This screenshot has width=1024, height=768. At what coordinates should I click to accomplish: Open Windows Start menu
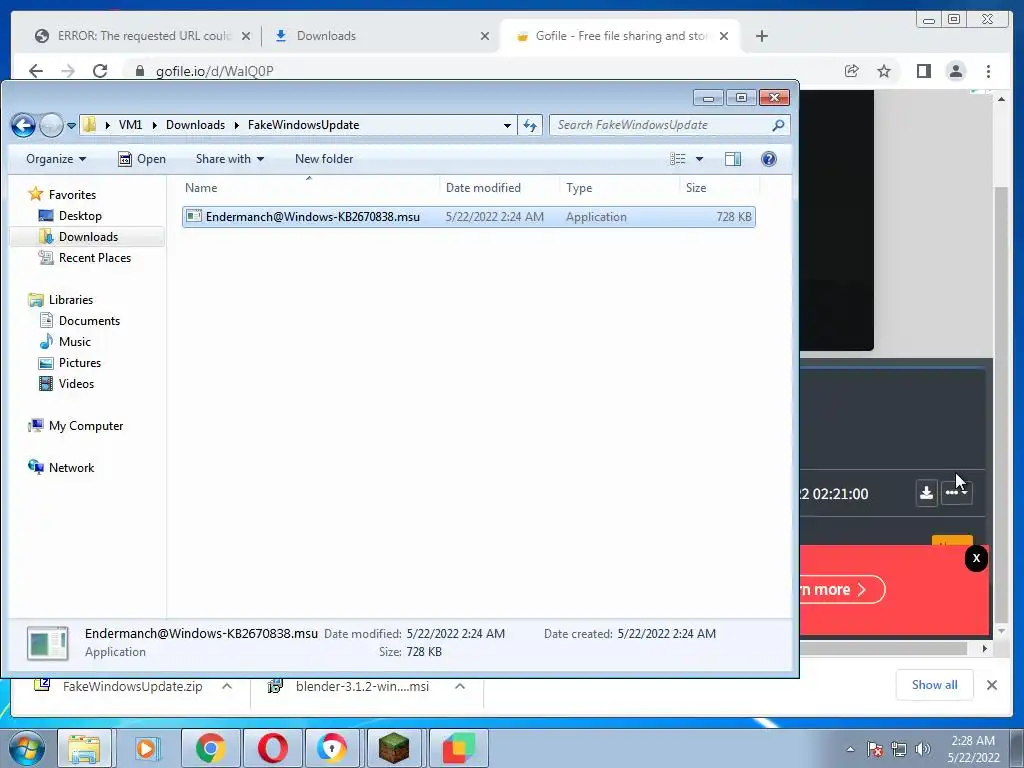tap(25, 748)
